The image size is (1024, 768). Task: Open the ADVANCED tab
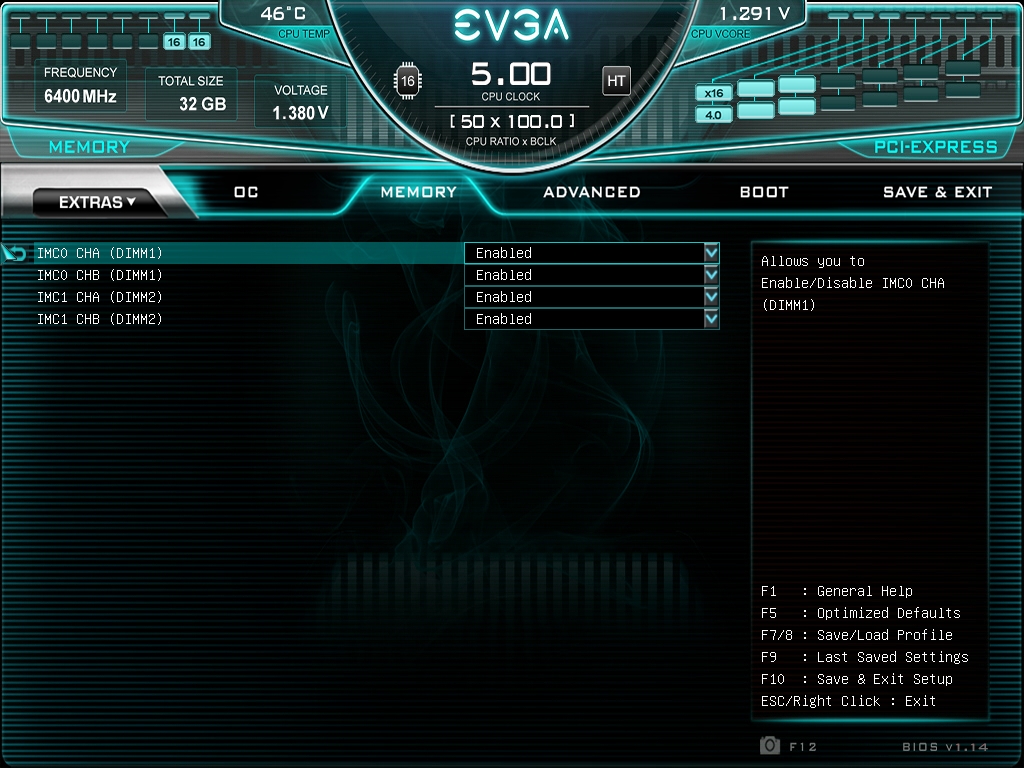tap(592, 192)
